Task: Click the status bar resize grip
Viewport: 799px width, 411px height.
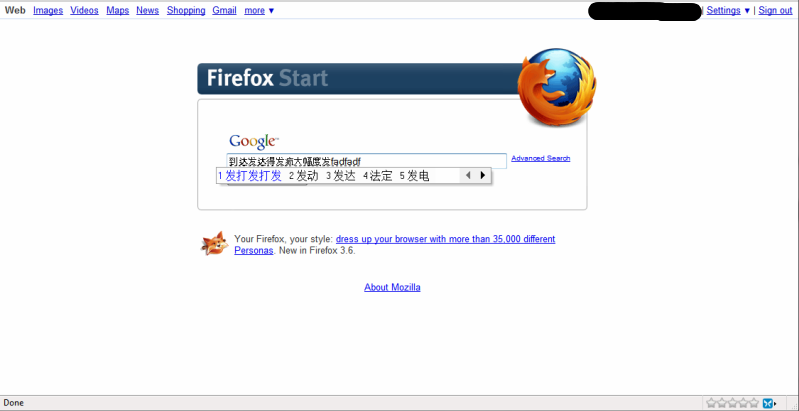Action: point(793,405)
